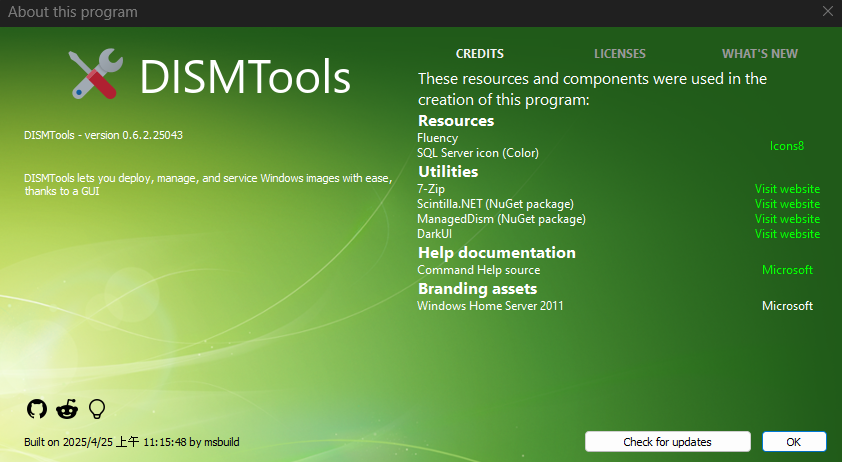Open the WHAT'S NEW tab
This screenshot has width=842, height=462.
click(759, 54)
